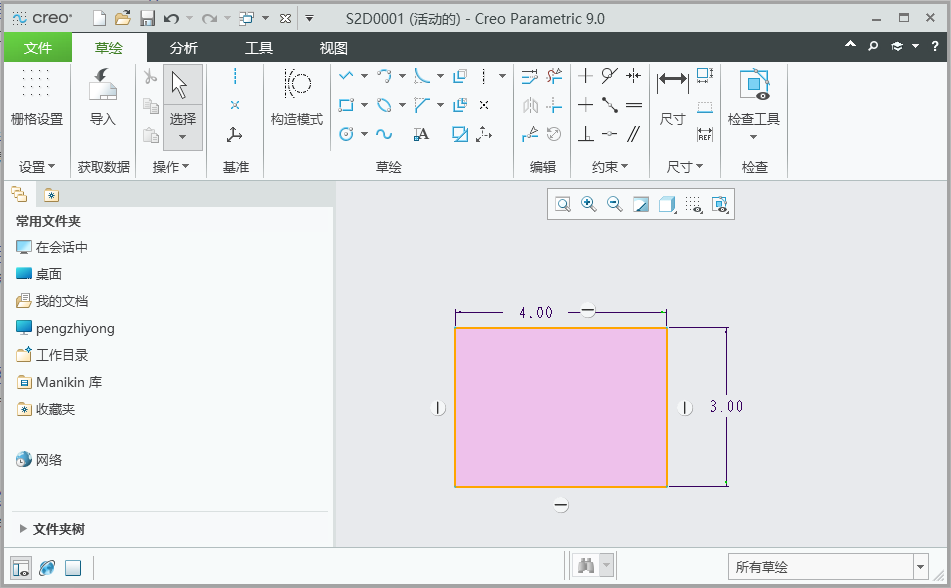This screenshot has height=588, width=951.
Task: Open the 桌面 desktop folder
Action: [39, 274]
